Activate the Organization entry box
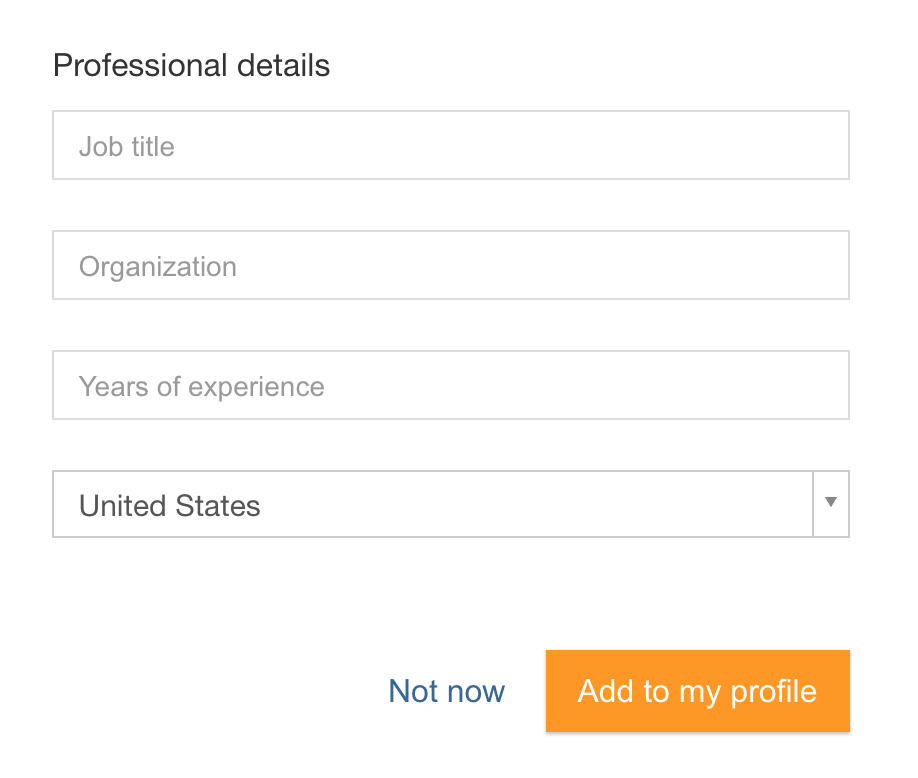Screen dimensions: 918x778 coord(451,265)
